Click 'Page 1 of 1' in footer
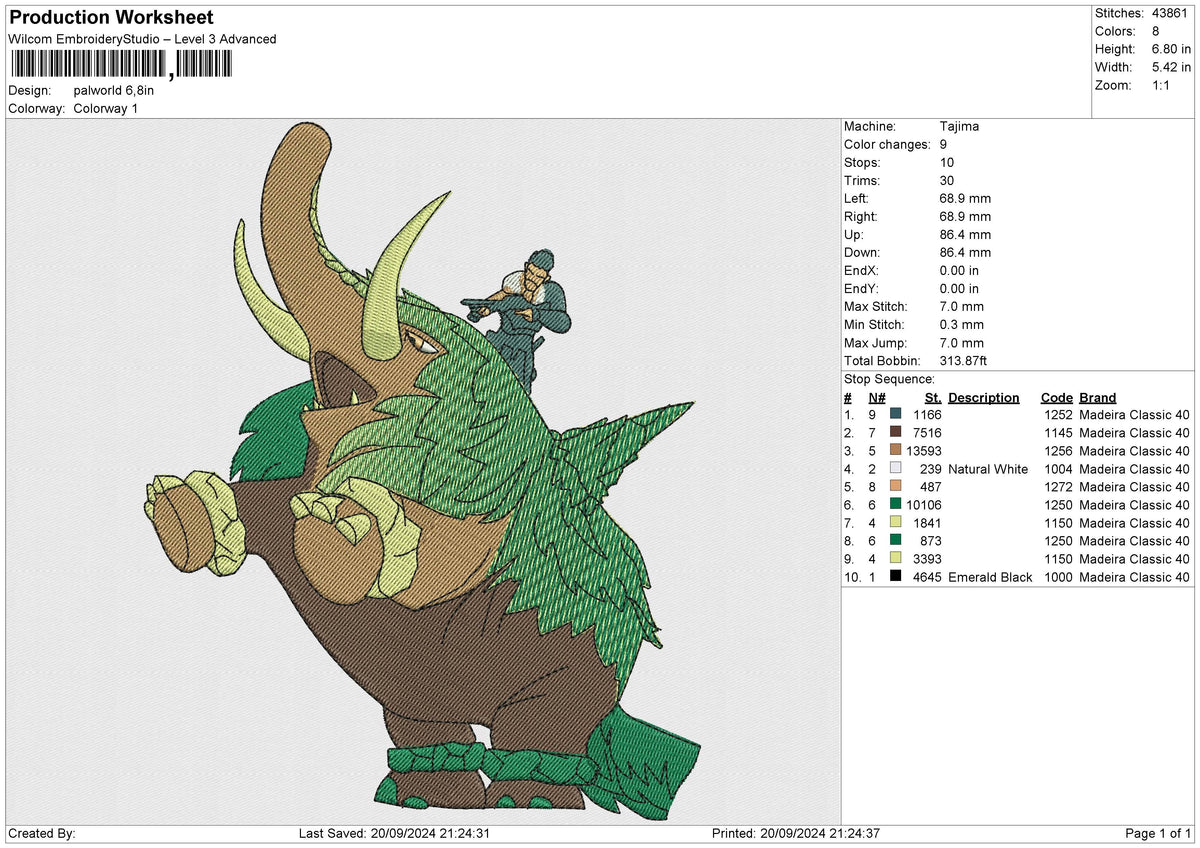The height and width of the screenshot is (848, 1200). [x=1158, y=834]
